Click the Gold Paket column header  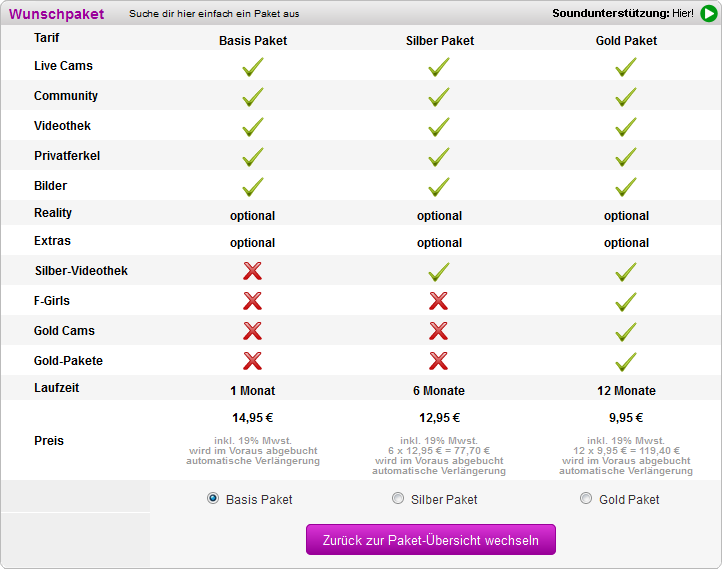(x=626, y=41)
